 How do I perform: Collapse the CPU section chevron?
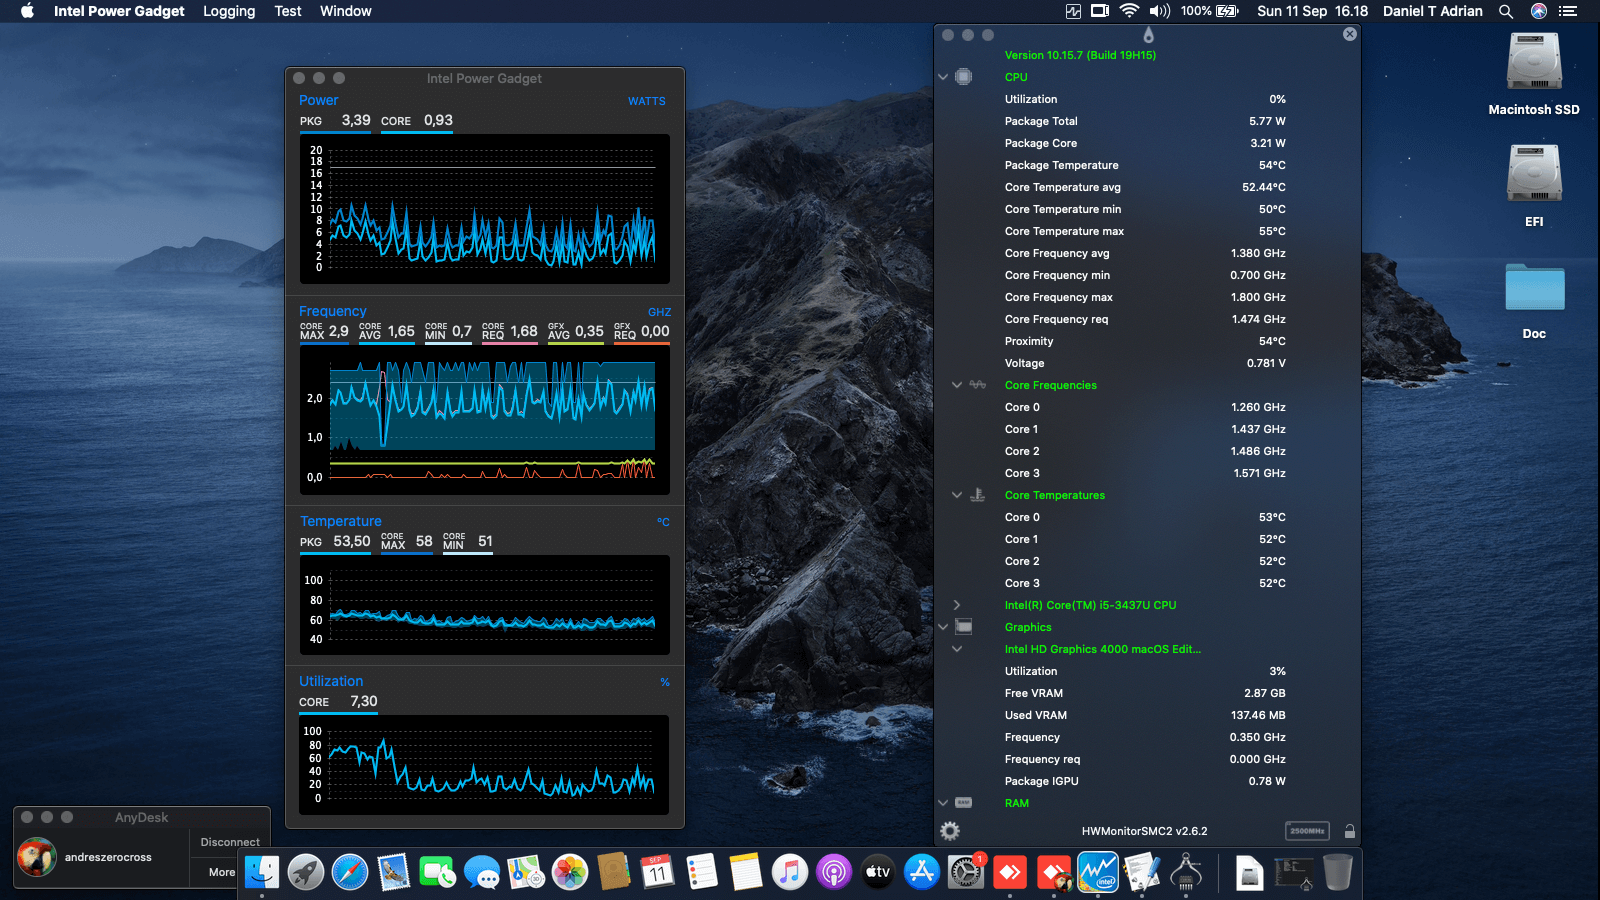[943, 77]
